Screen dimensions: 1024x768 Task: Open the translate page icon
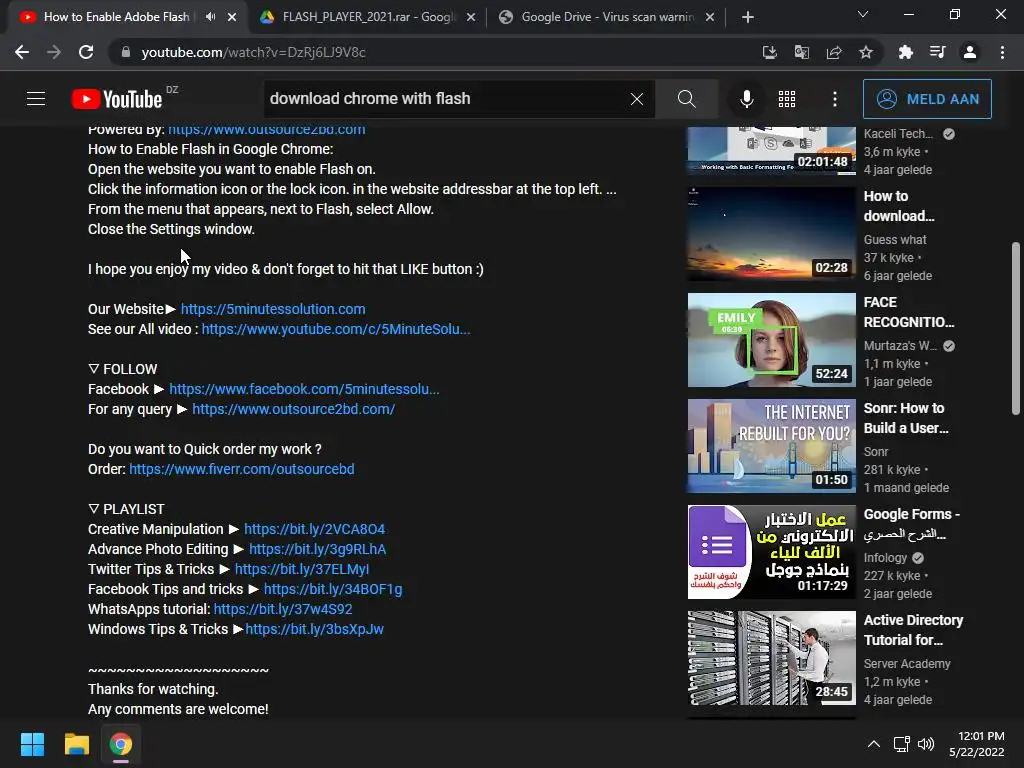click(802, 52)
